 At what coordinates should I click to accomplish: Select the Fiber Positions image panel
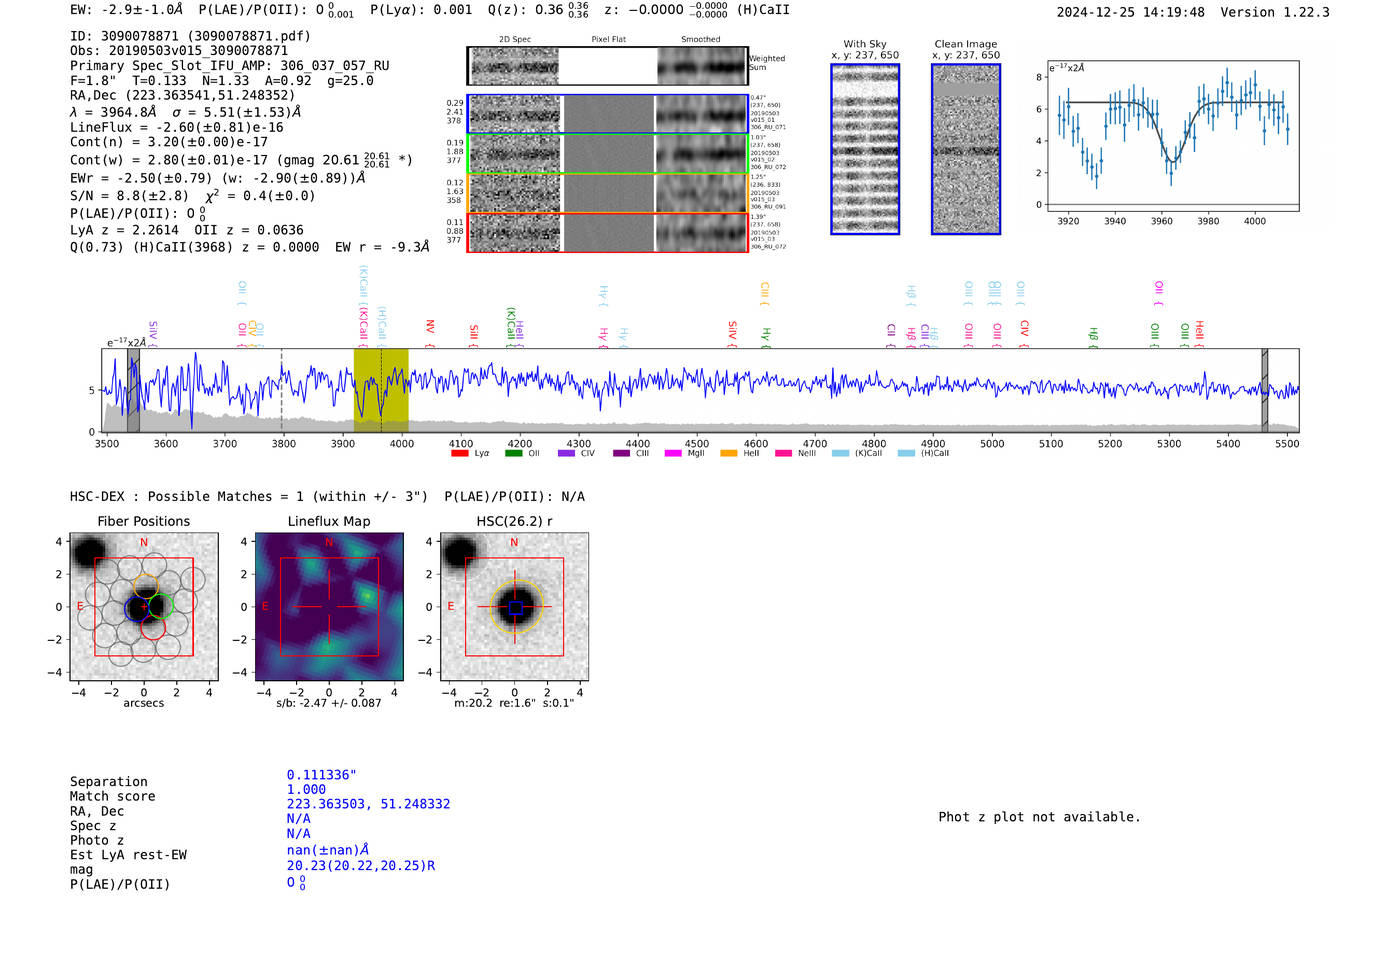pyautogui.click(x=144, y=607)
